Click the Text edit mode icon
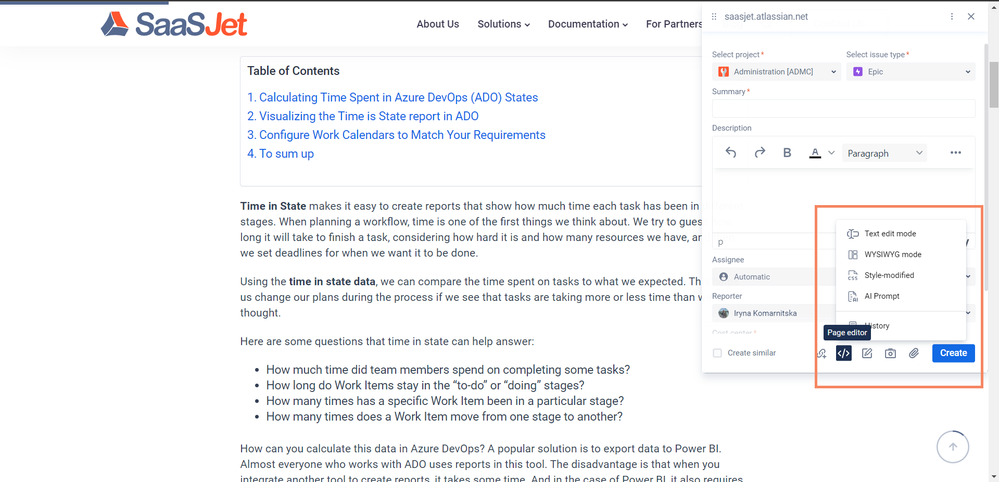This screenshot has width=999, height=482. coord(852,234)
